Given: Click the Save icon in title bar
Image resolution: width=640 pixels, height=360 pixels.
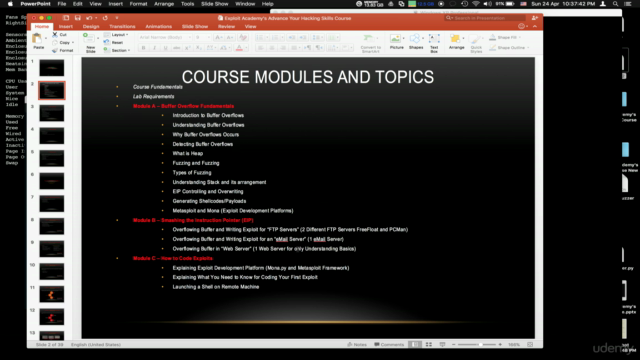Looking at the screenshot, I should tap(78, 18).
